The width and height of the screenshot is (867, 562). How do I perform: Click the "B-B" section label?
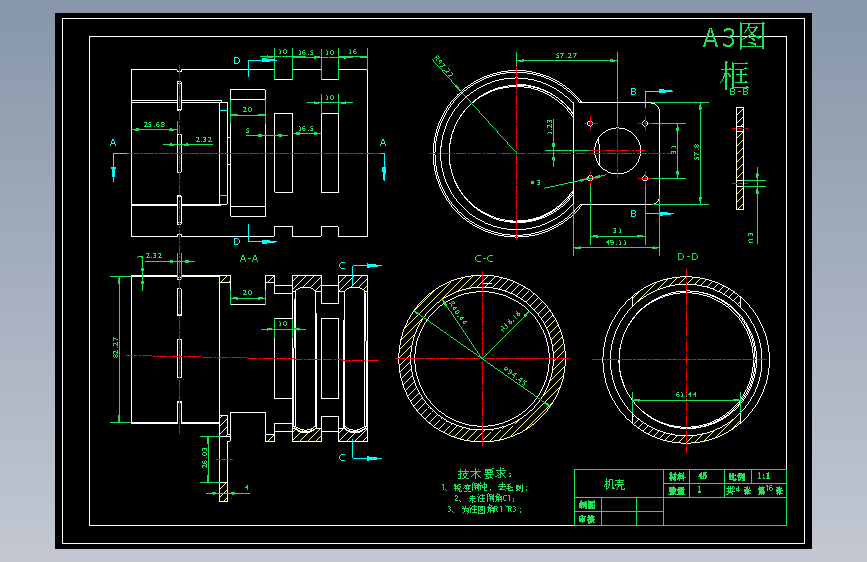[739, 92]
